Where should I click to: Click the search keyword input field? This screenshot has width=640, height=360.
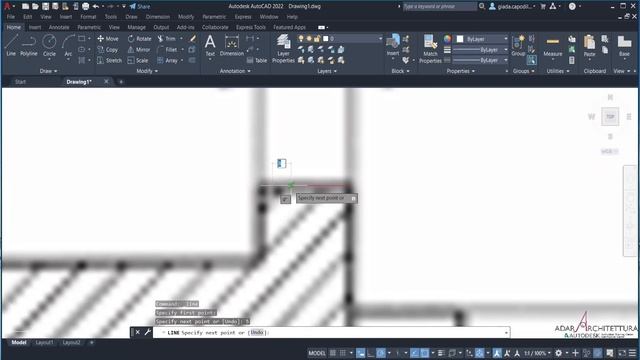[440, 6]
